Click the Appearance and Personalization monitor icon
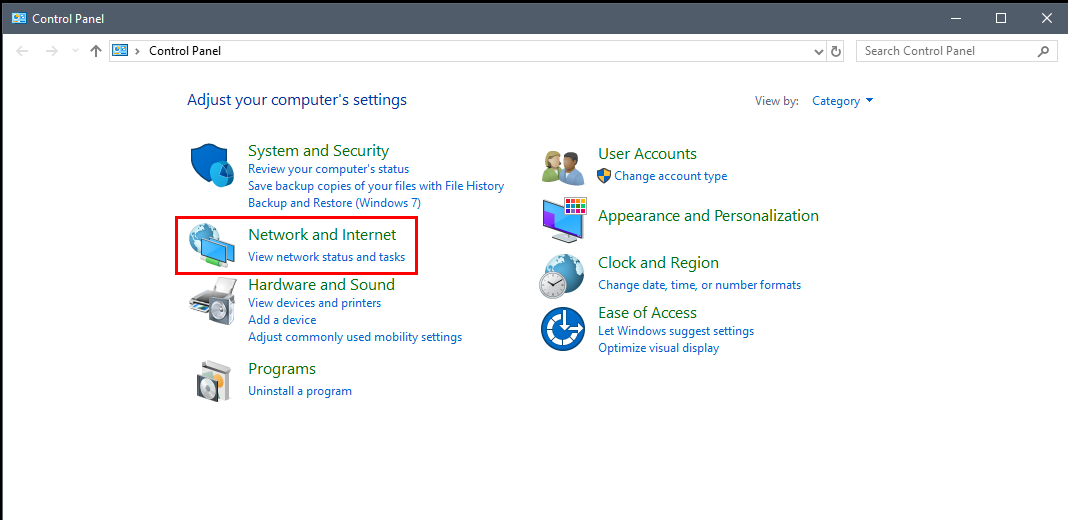 point(564,219)
